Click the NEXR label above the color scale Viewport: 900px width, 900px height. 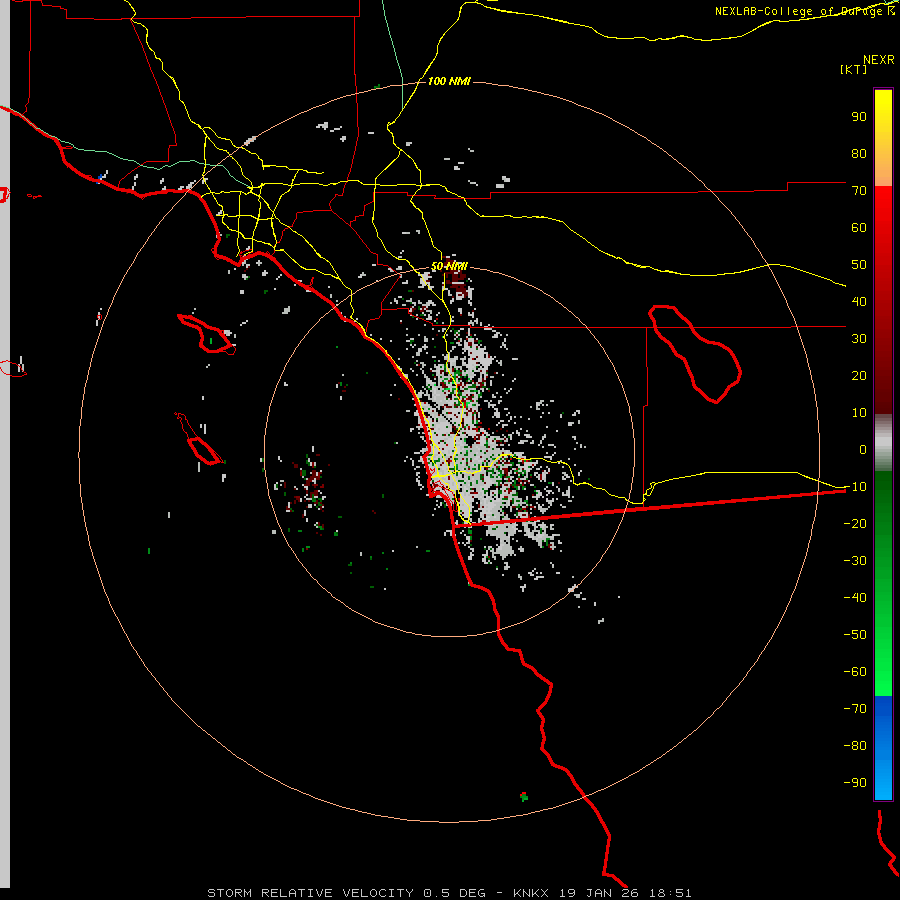pos(879,60)
